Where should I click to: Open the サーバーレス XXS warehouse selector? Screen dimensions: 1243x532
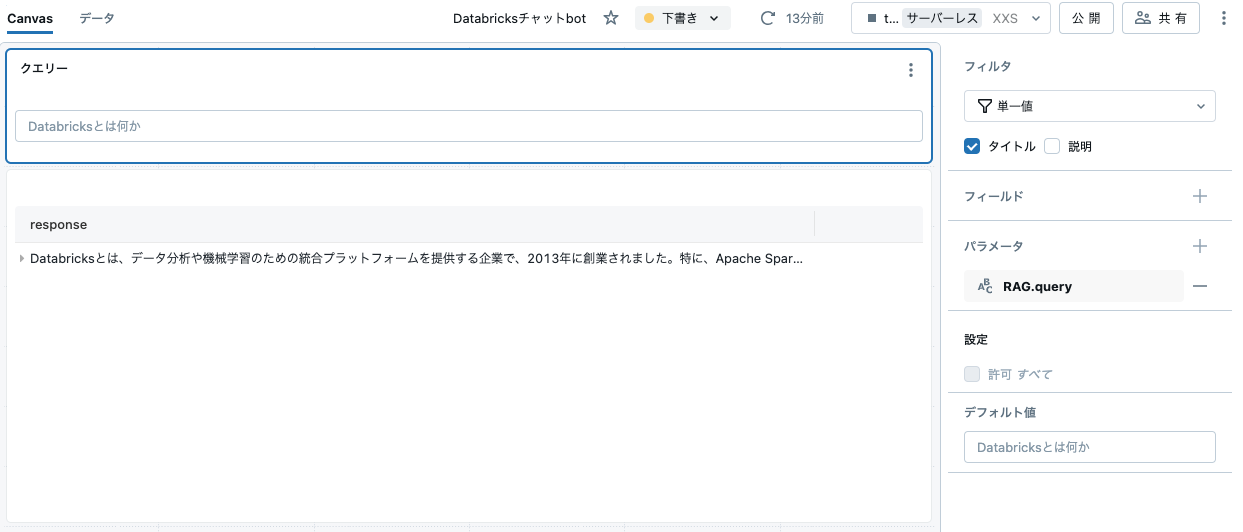click(951, 18)
